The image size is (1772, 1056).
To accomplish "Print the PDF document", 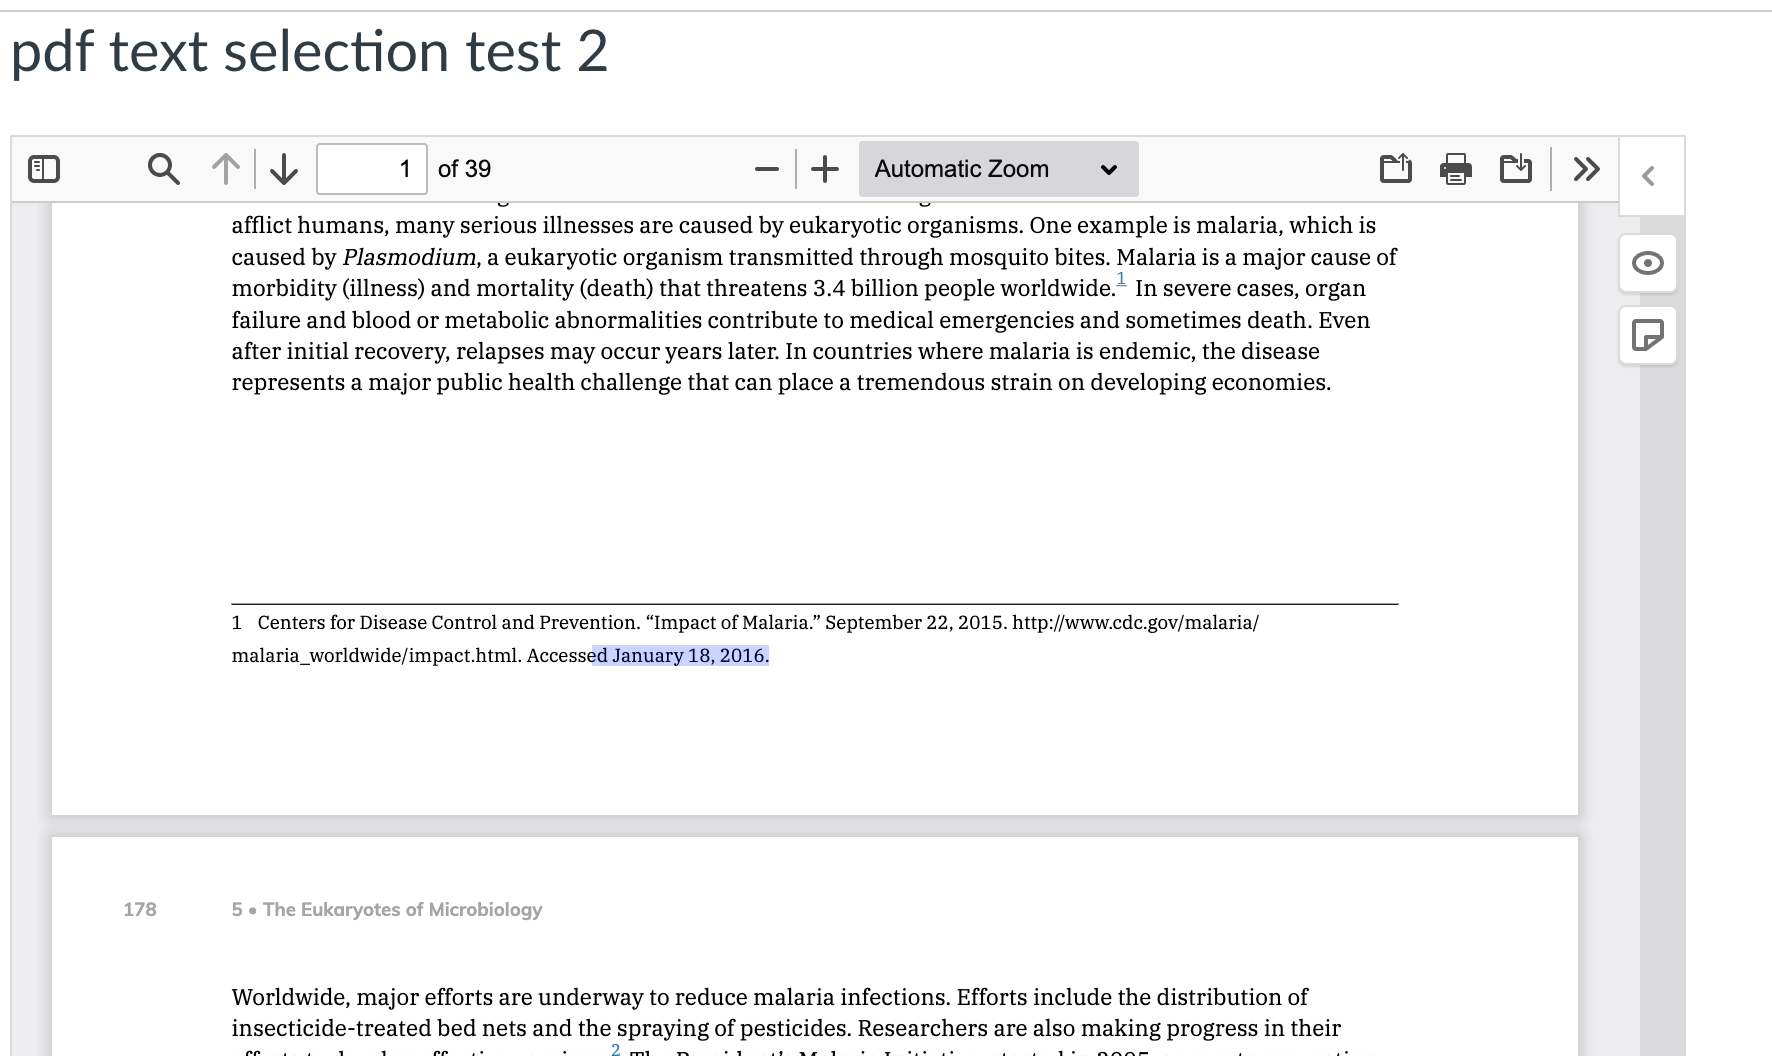I will [1456, 168].
